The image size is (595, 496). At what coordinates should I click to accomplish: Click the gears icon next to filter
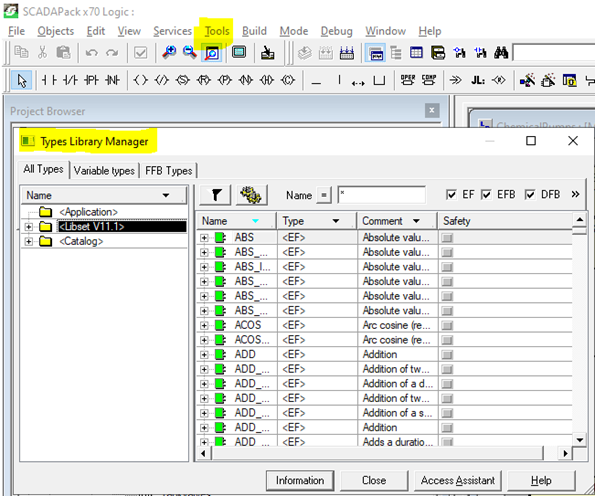pyautogui.click(x=251, y=195)
